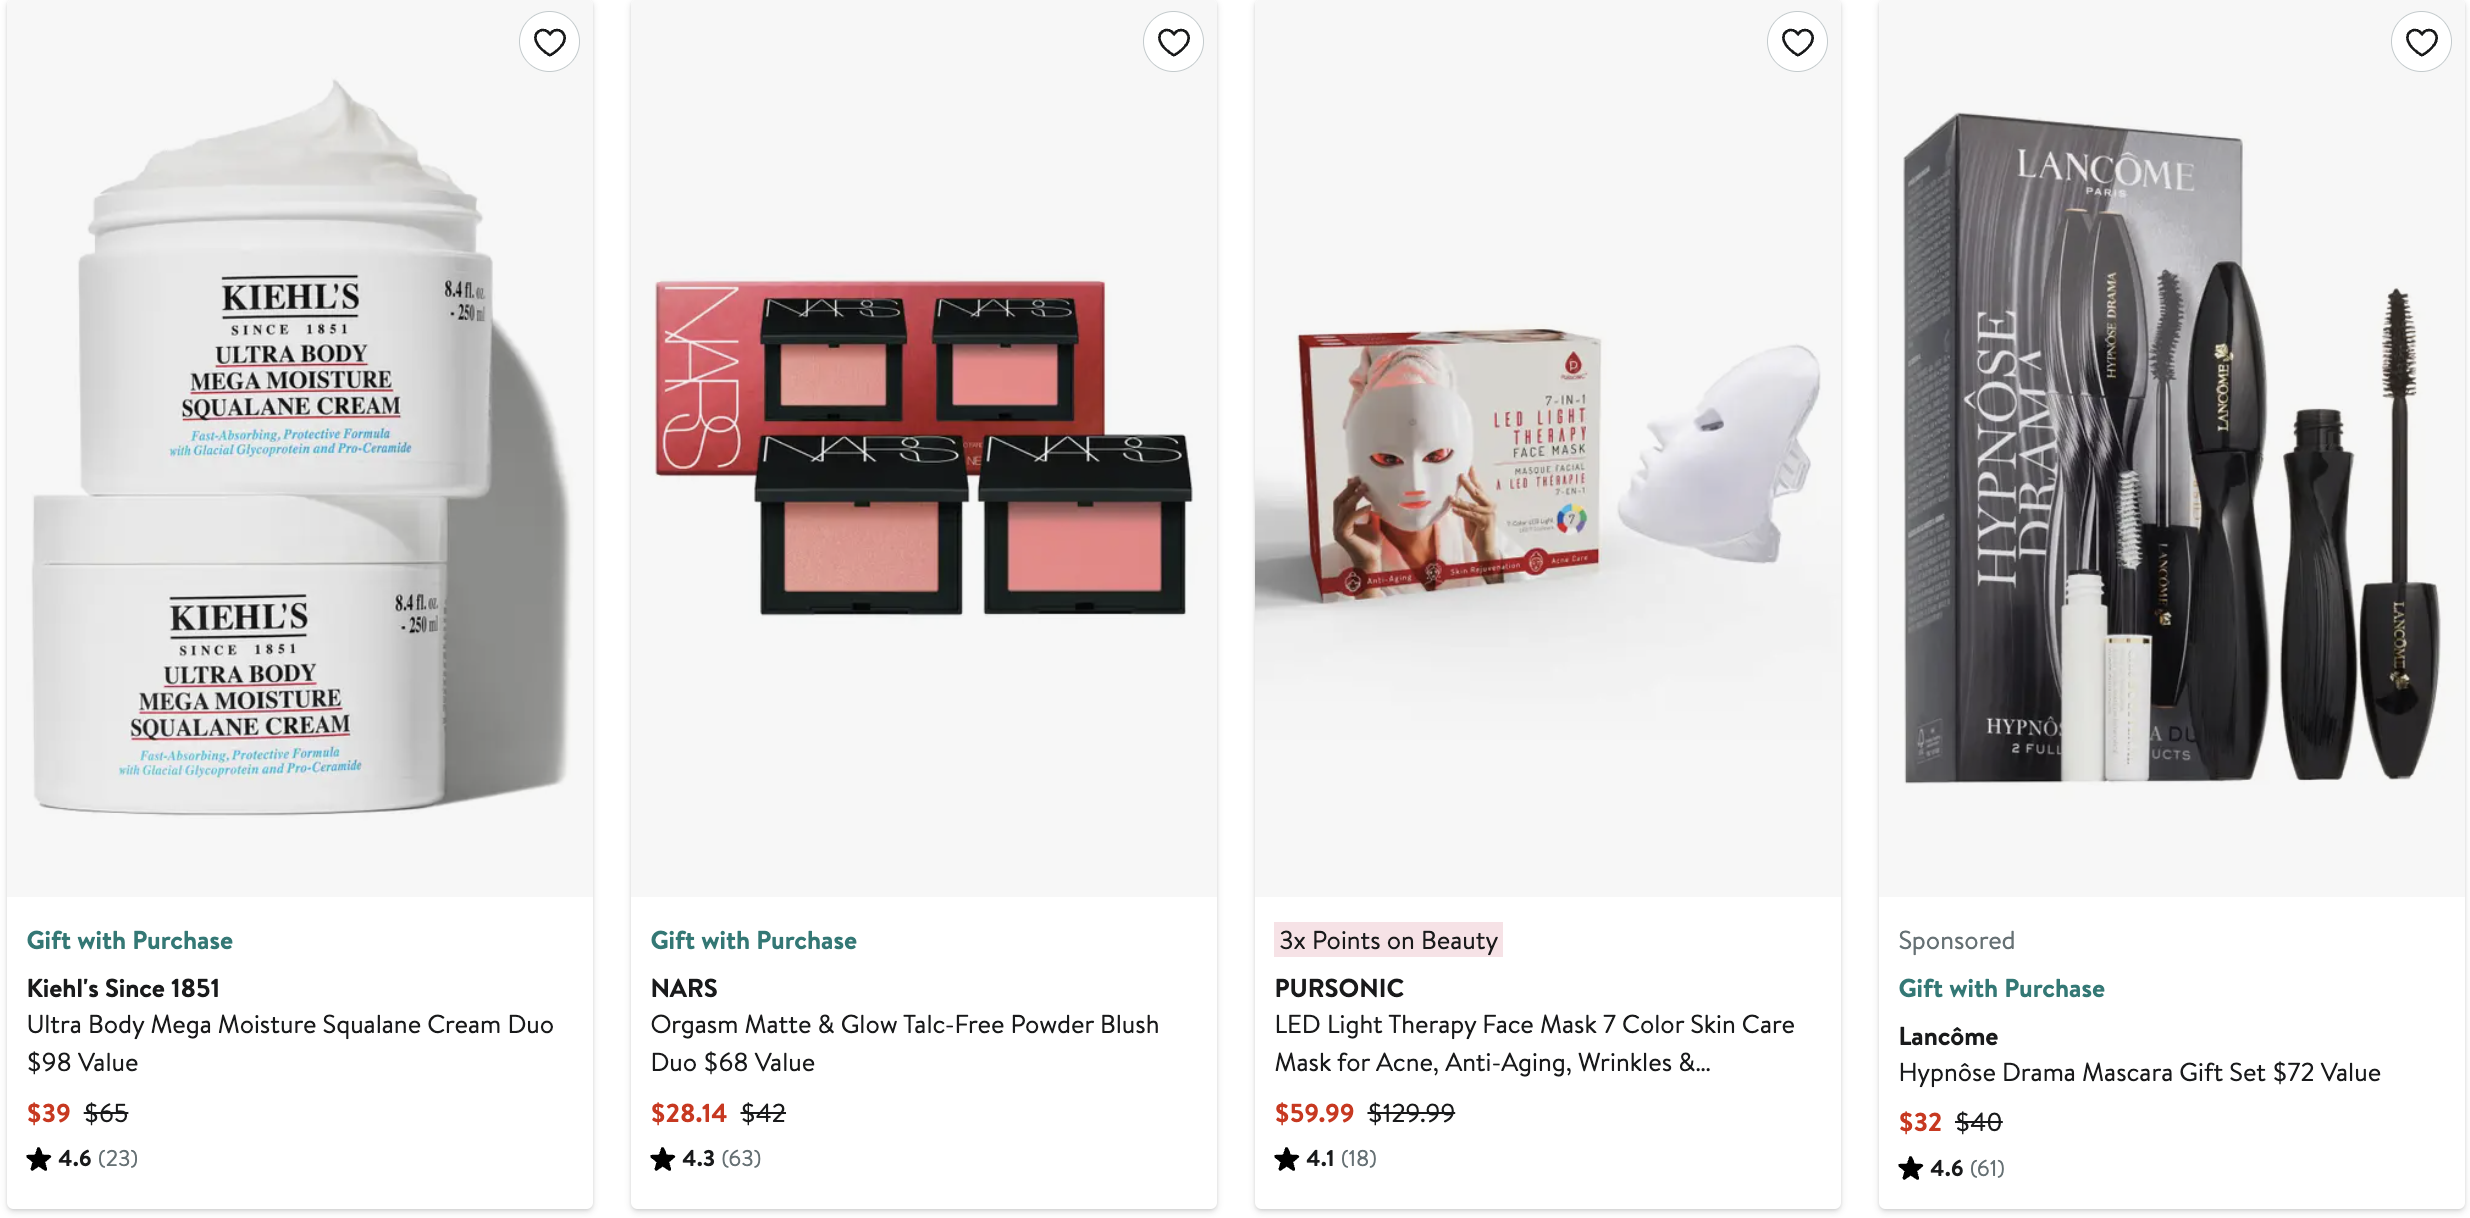Open Gift with Purchase on Lancôme listing

[2002, 988]
